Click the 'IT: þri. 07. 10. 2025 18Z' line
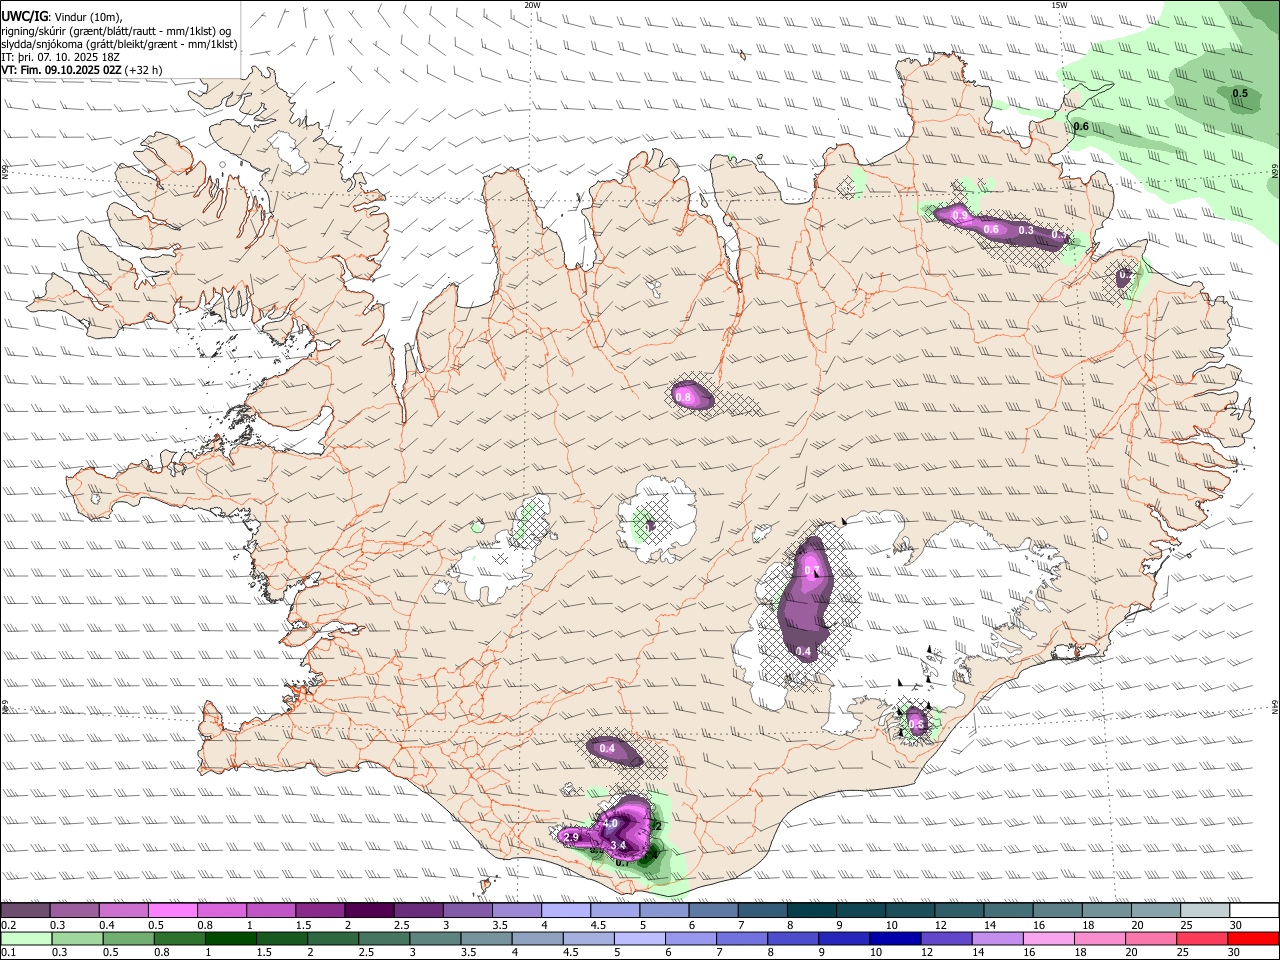Screen dimensions: 1280x960 click(x=60, y=58)
